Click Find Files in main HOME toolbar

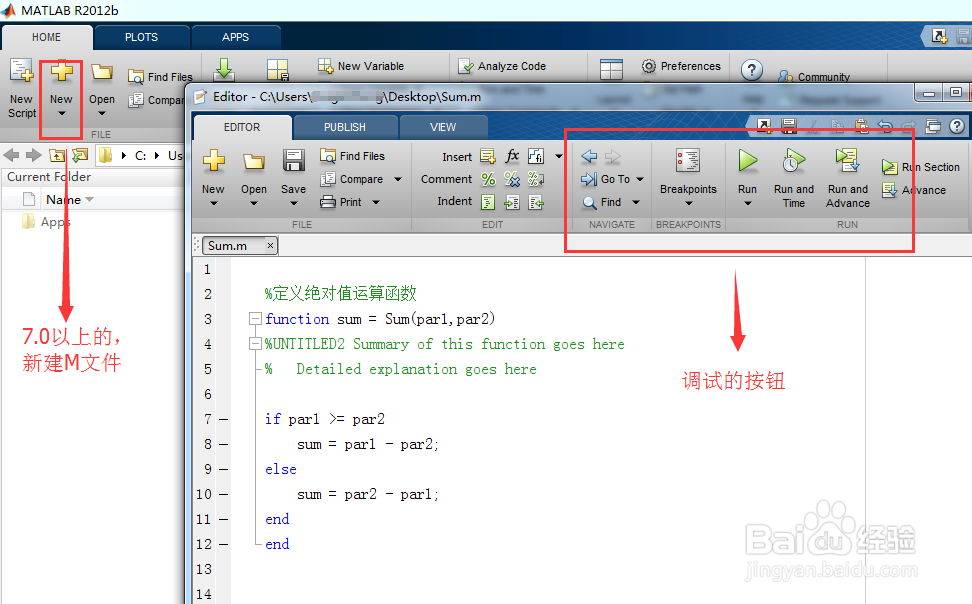coord(161,77)
